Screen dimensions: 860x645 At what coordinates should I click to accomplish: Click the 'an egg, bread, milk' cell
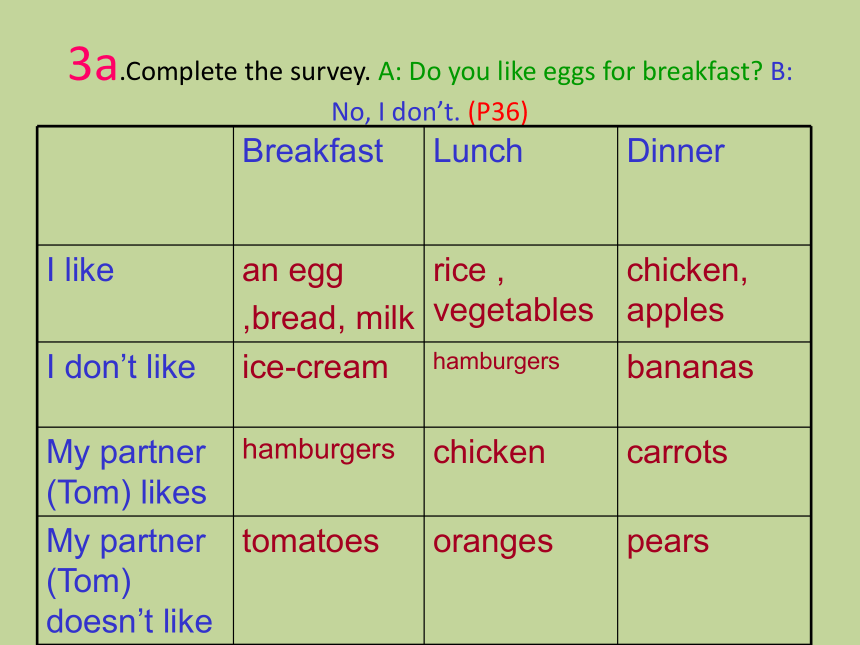pyautogui.click(x=328, y=295)
